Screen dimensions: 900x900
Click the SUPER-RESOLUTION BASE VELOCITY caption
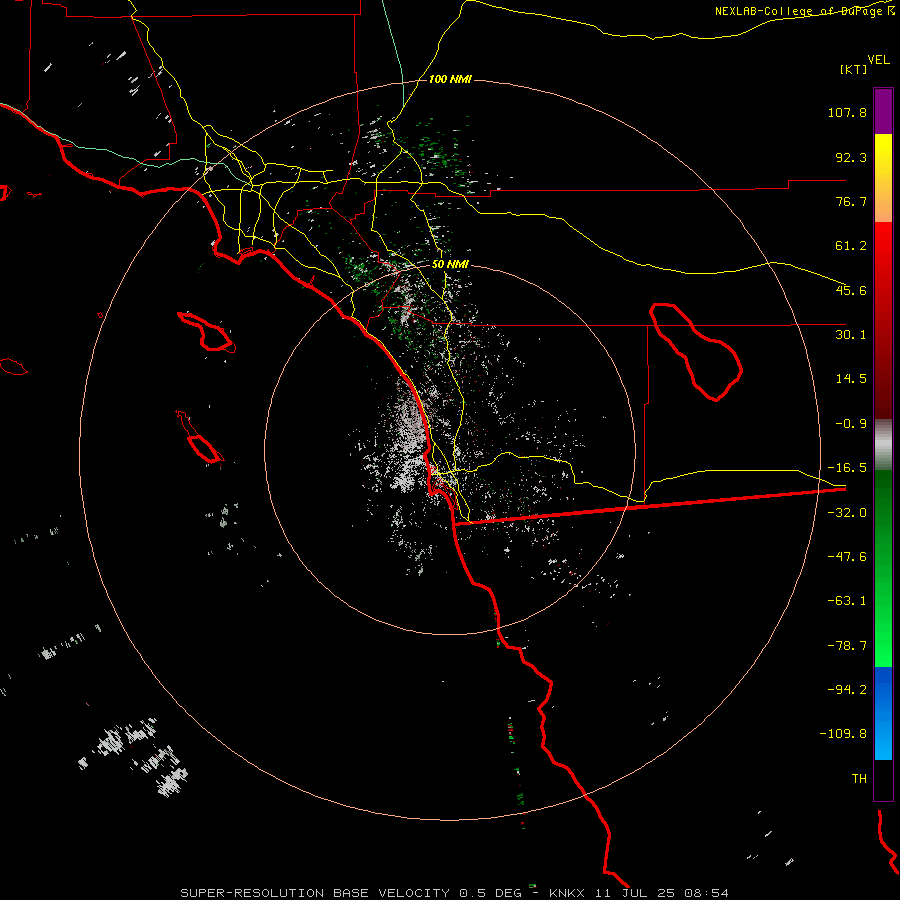[315, 893]
